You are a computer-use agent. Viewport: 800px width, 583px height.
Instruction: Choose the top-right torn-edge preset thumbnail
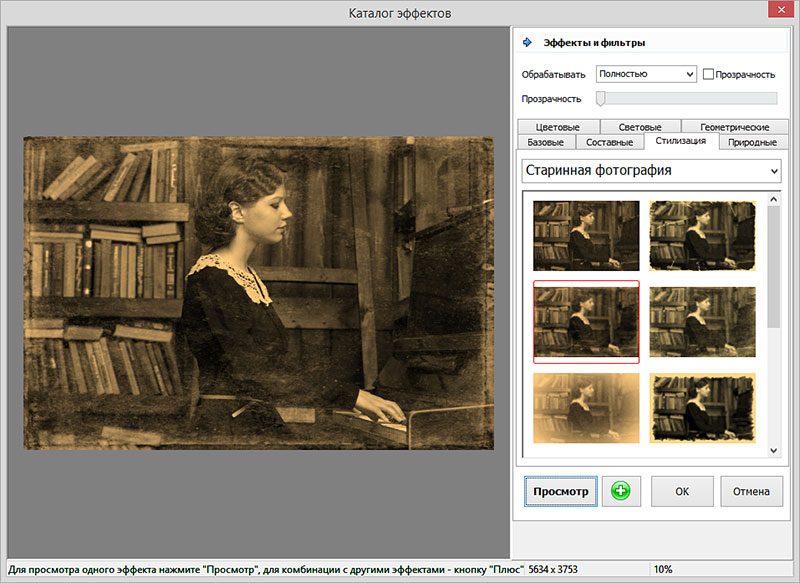pyautogui.click(x=702, y=235)
